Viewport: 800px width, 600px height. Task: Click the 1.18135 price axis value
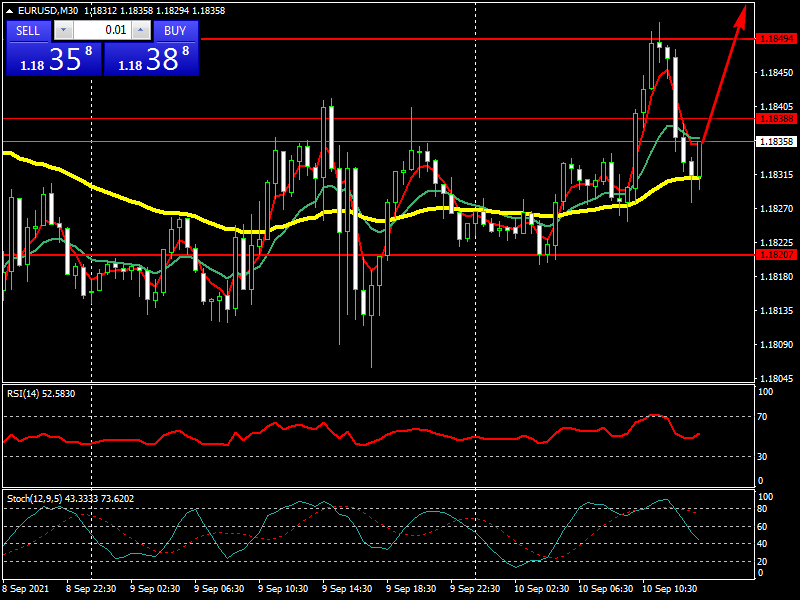coord(777,311)
